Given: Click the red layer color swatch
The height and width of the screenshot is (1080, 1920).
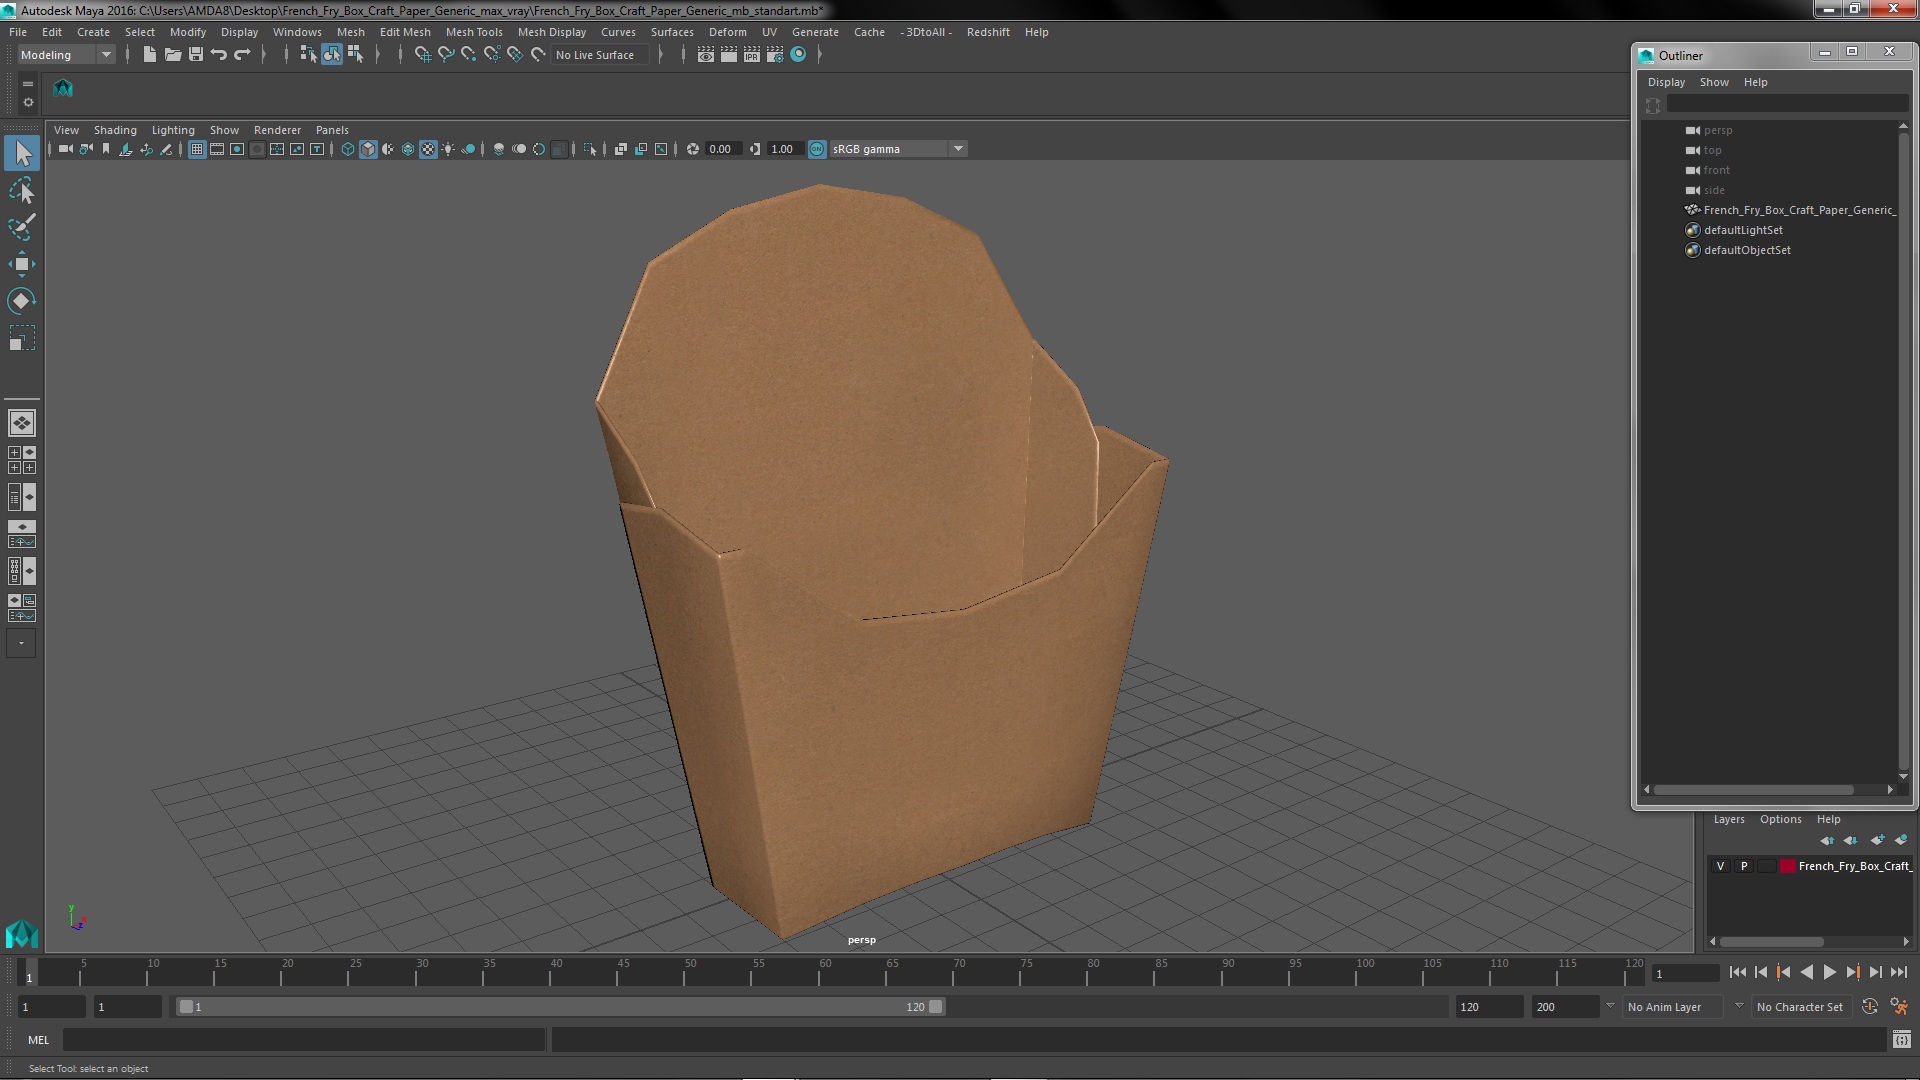Looking at the screenshot, I should point(1787,866).
